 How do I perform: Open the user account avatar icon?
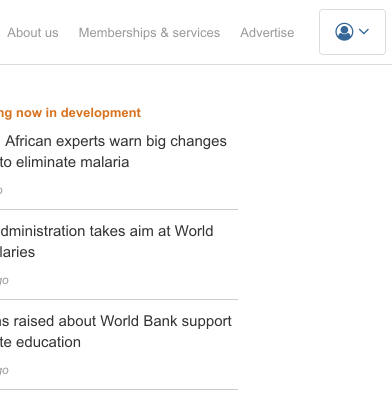[x=344, y=32]
